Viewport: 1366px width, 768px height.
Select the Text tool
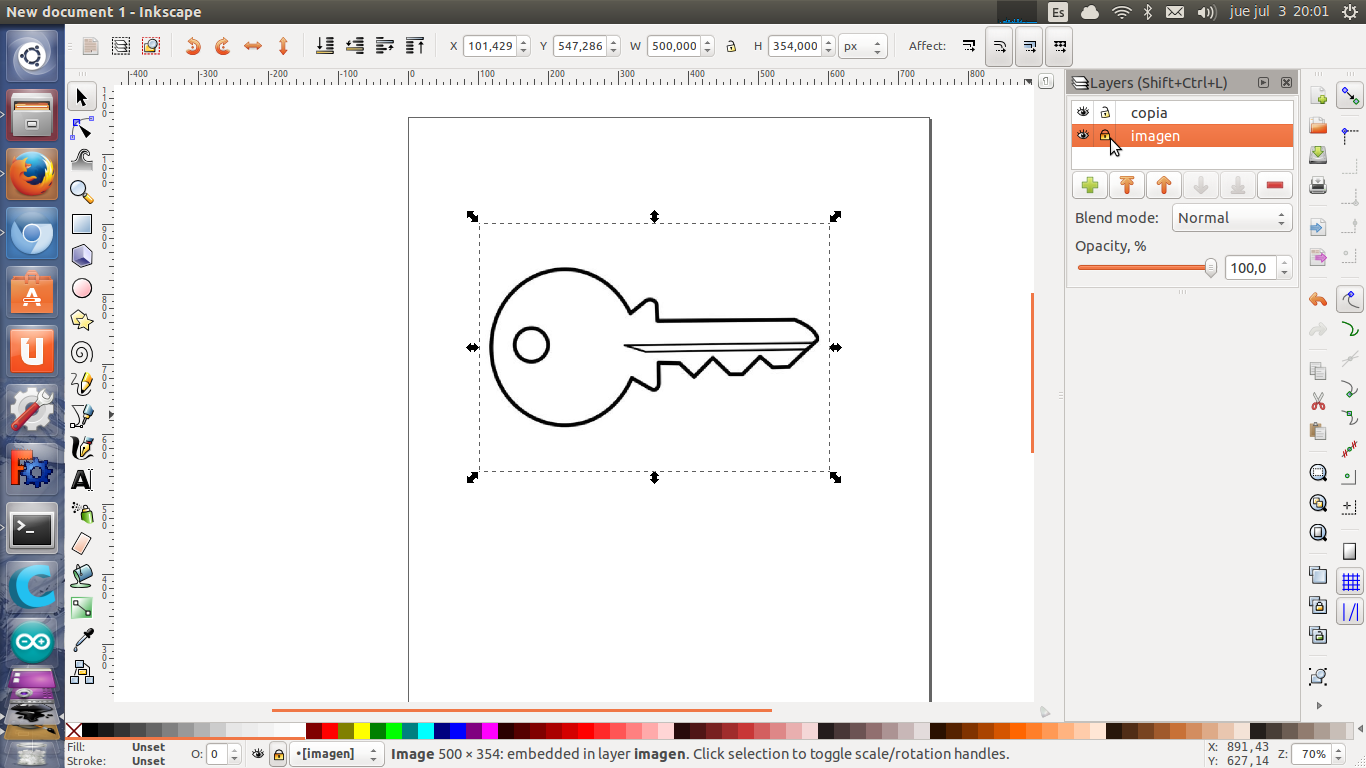[82, 480]
